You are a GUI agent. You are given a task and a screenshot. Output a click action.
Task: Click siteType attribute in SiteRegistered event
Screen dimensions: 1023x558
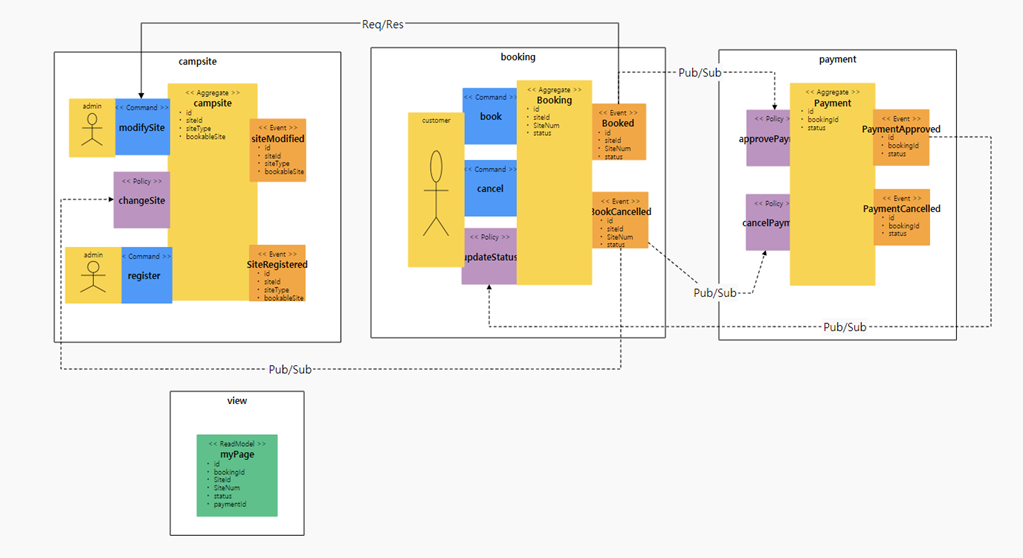(277, 290)
